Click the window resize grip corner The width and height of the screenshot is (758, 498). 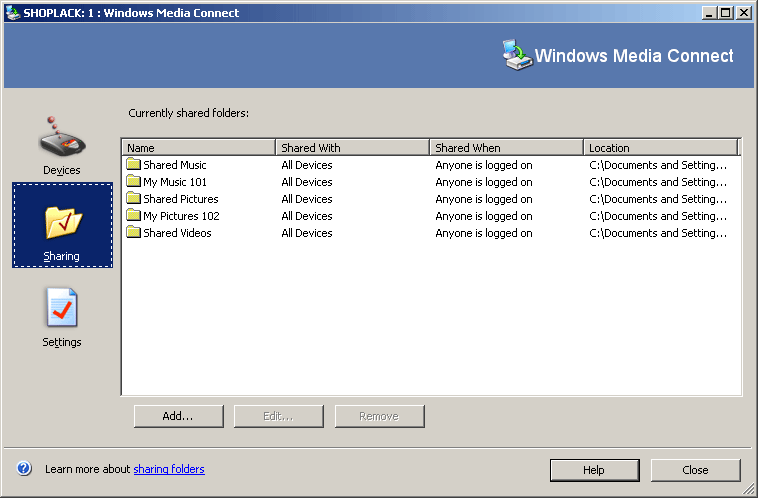click(x=747, y=488)
